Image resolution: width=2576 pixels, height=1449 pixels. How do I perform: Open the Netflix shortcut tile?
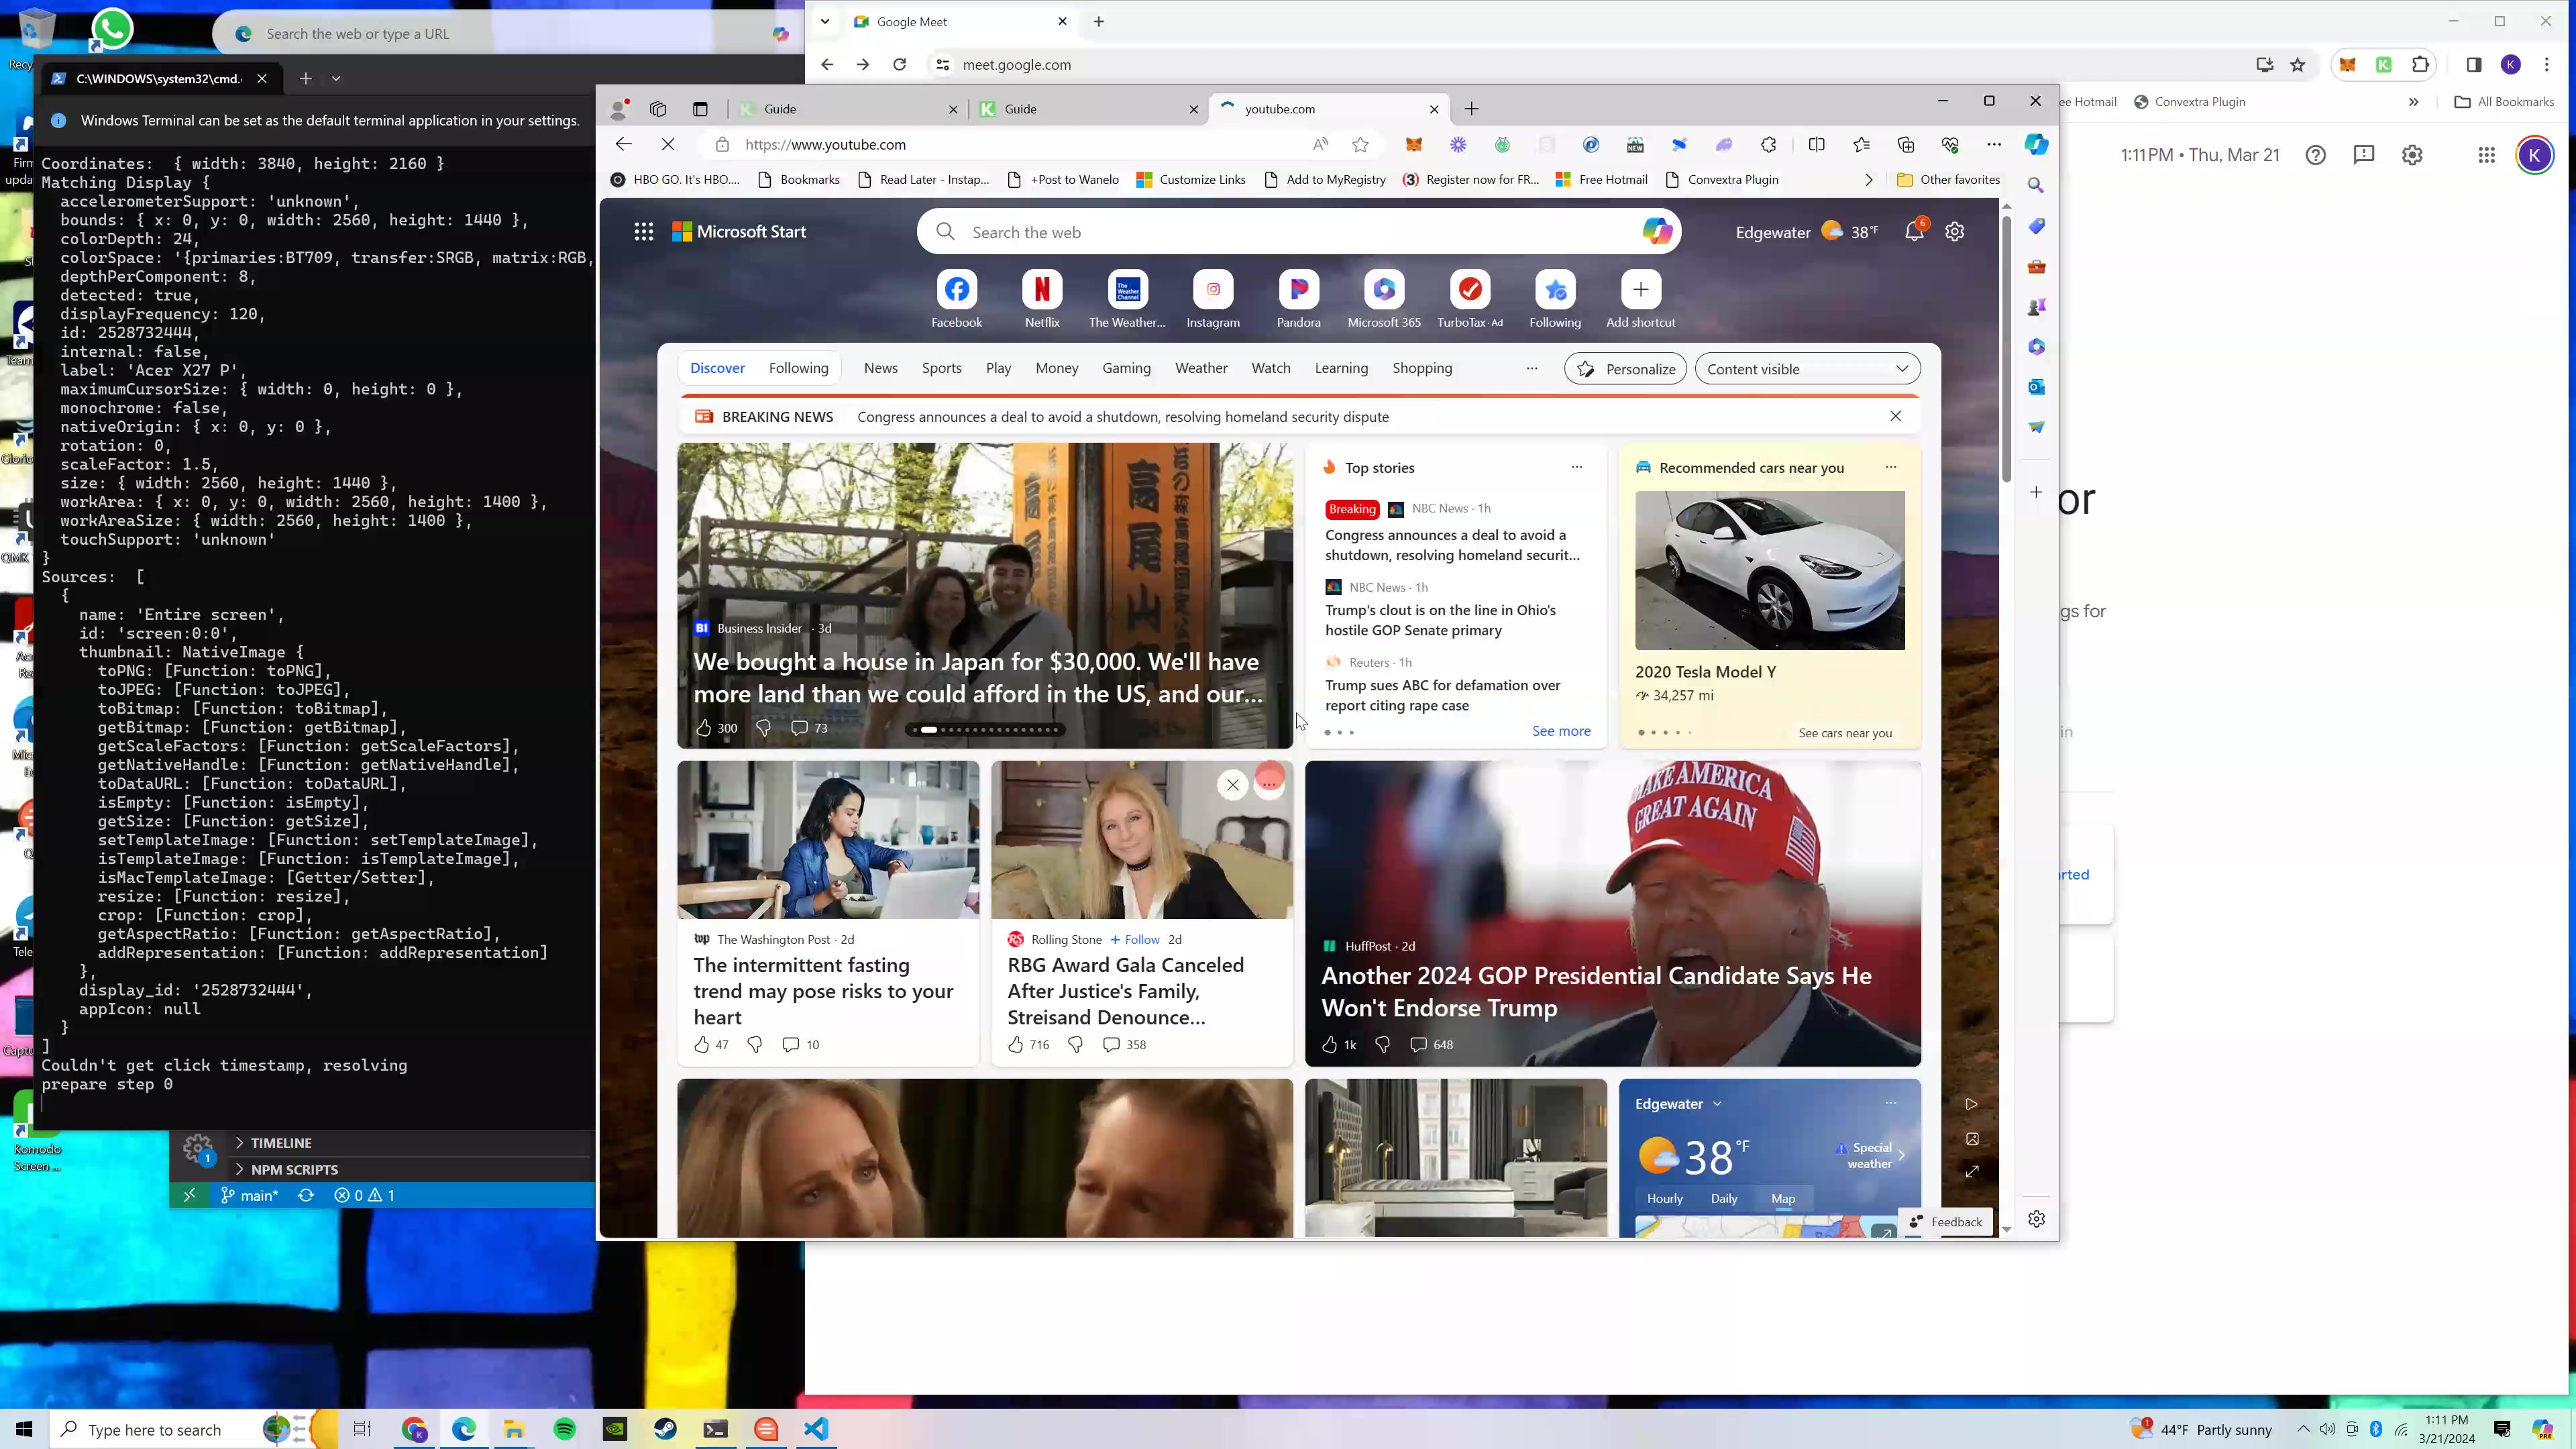[1041, 290]
